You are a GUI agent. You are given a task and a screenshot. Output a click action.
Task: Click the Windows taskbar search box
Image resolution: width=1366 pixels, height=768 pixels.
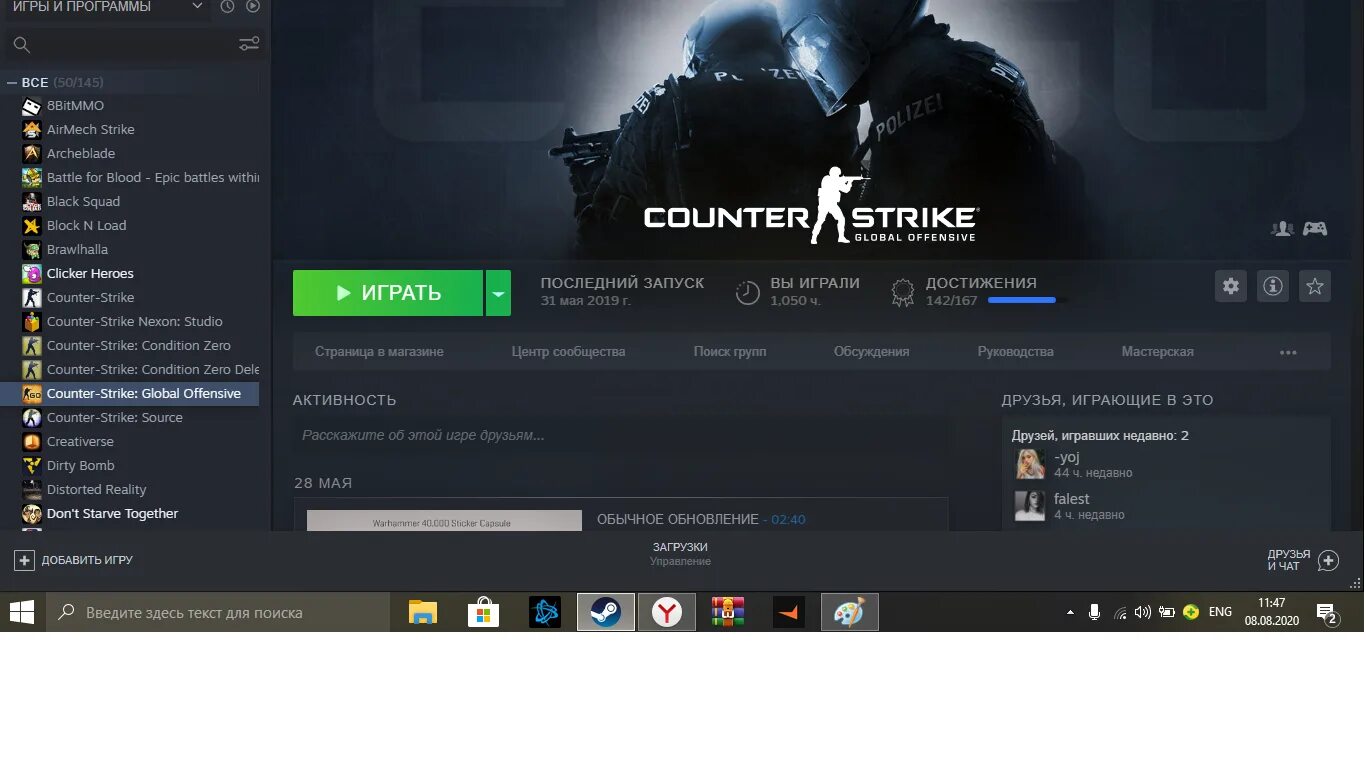218,612
